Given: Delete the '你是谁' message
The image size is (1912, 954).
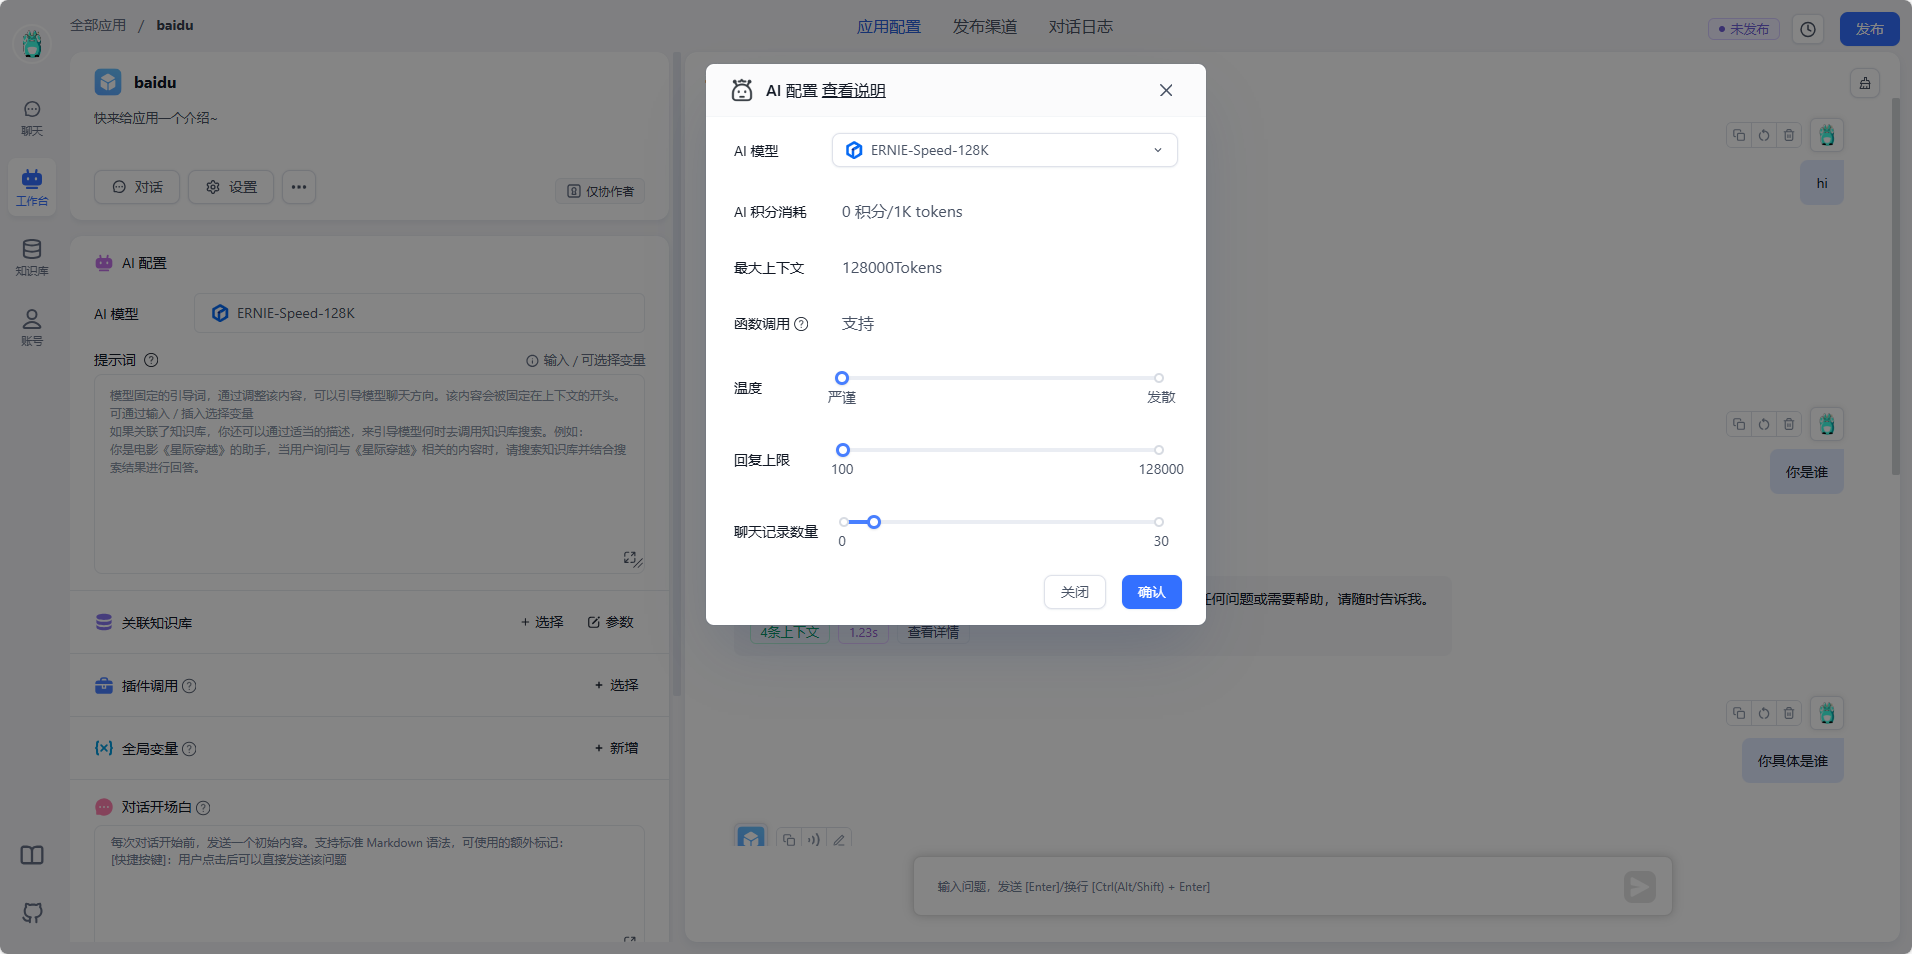Looking at the screenshot, I should tap(1789, 424).
